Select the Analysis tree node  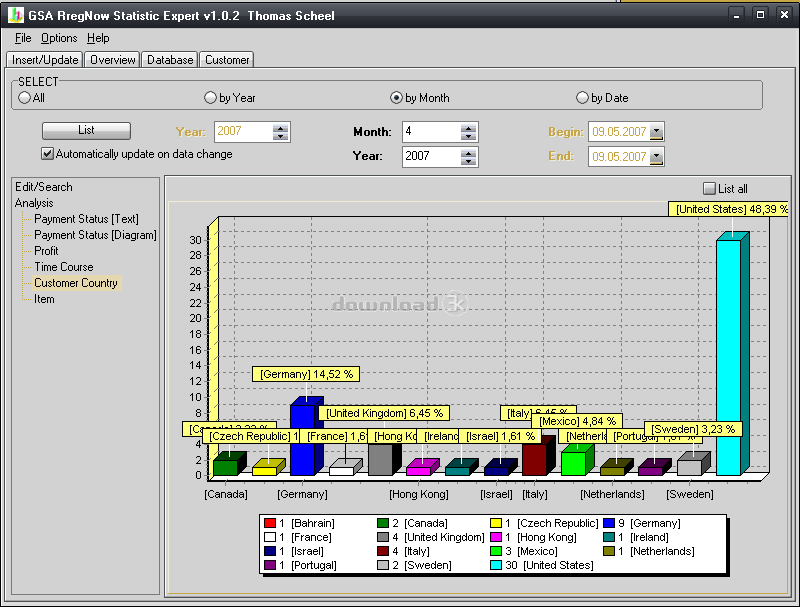pyautogui.click(x=34, y=203)
